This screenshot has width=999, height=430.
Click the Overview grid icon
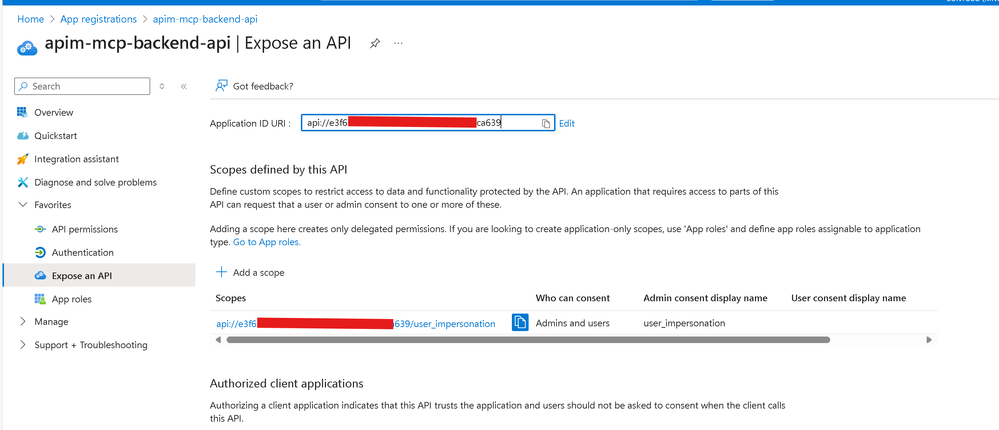23,112
